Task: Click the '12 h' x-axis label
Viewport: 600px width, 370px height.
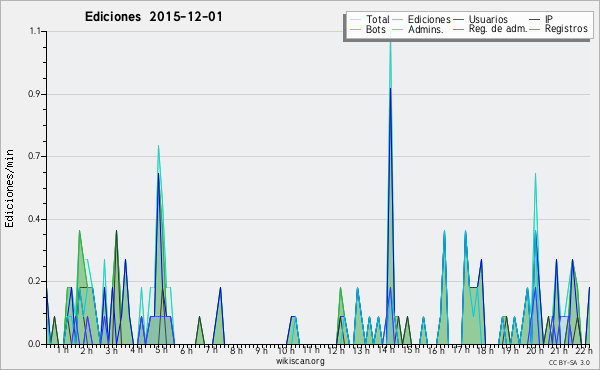Action: pos(336,350)
